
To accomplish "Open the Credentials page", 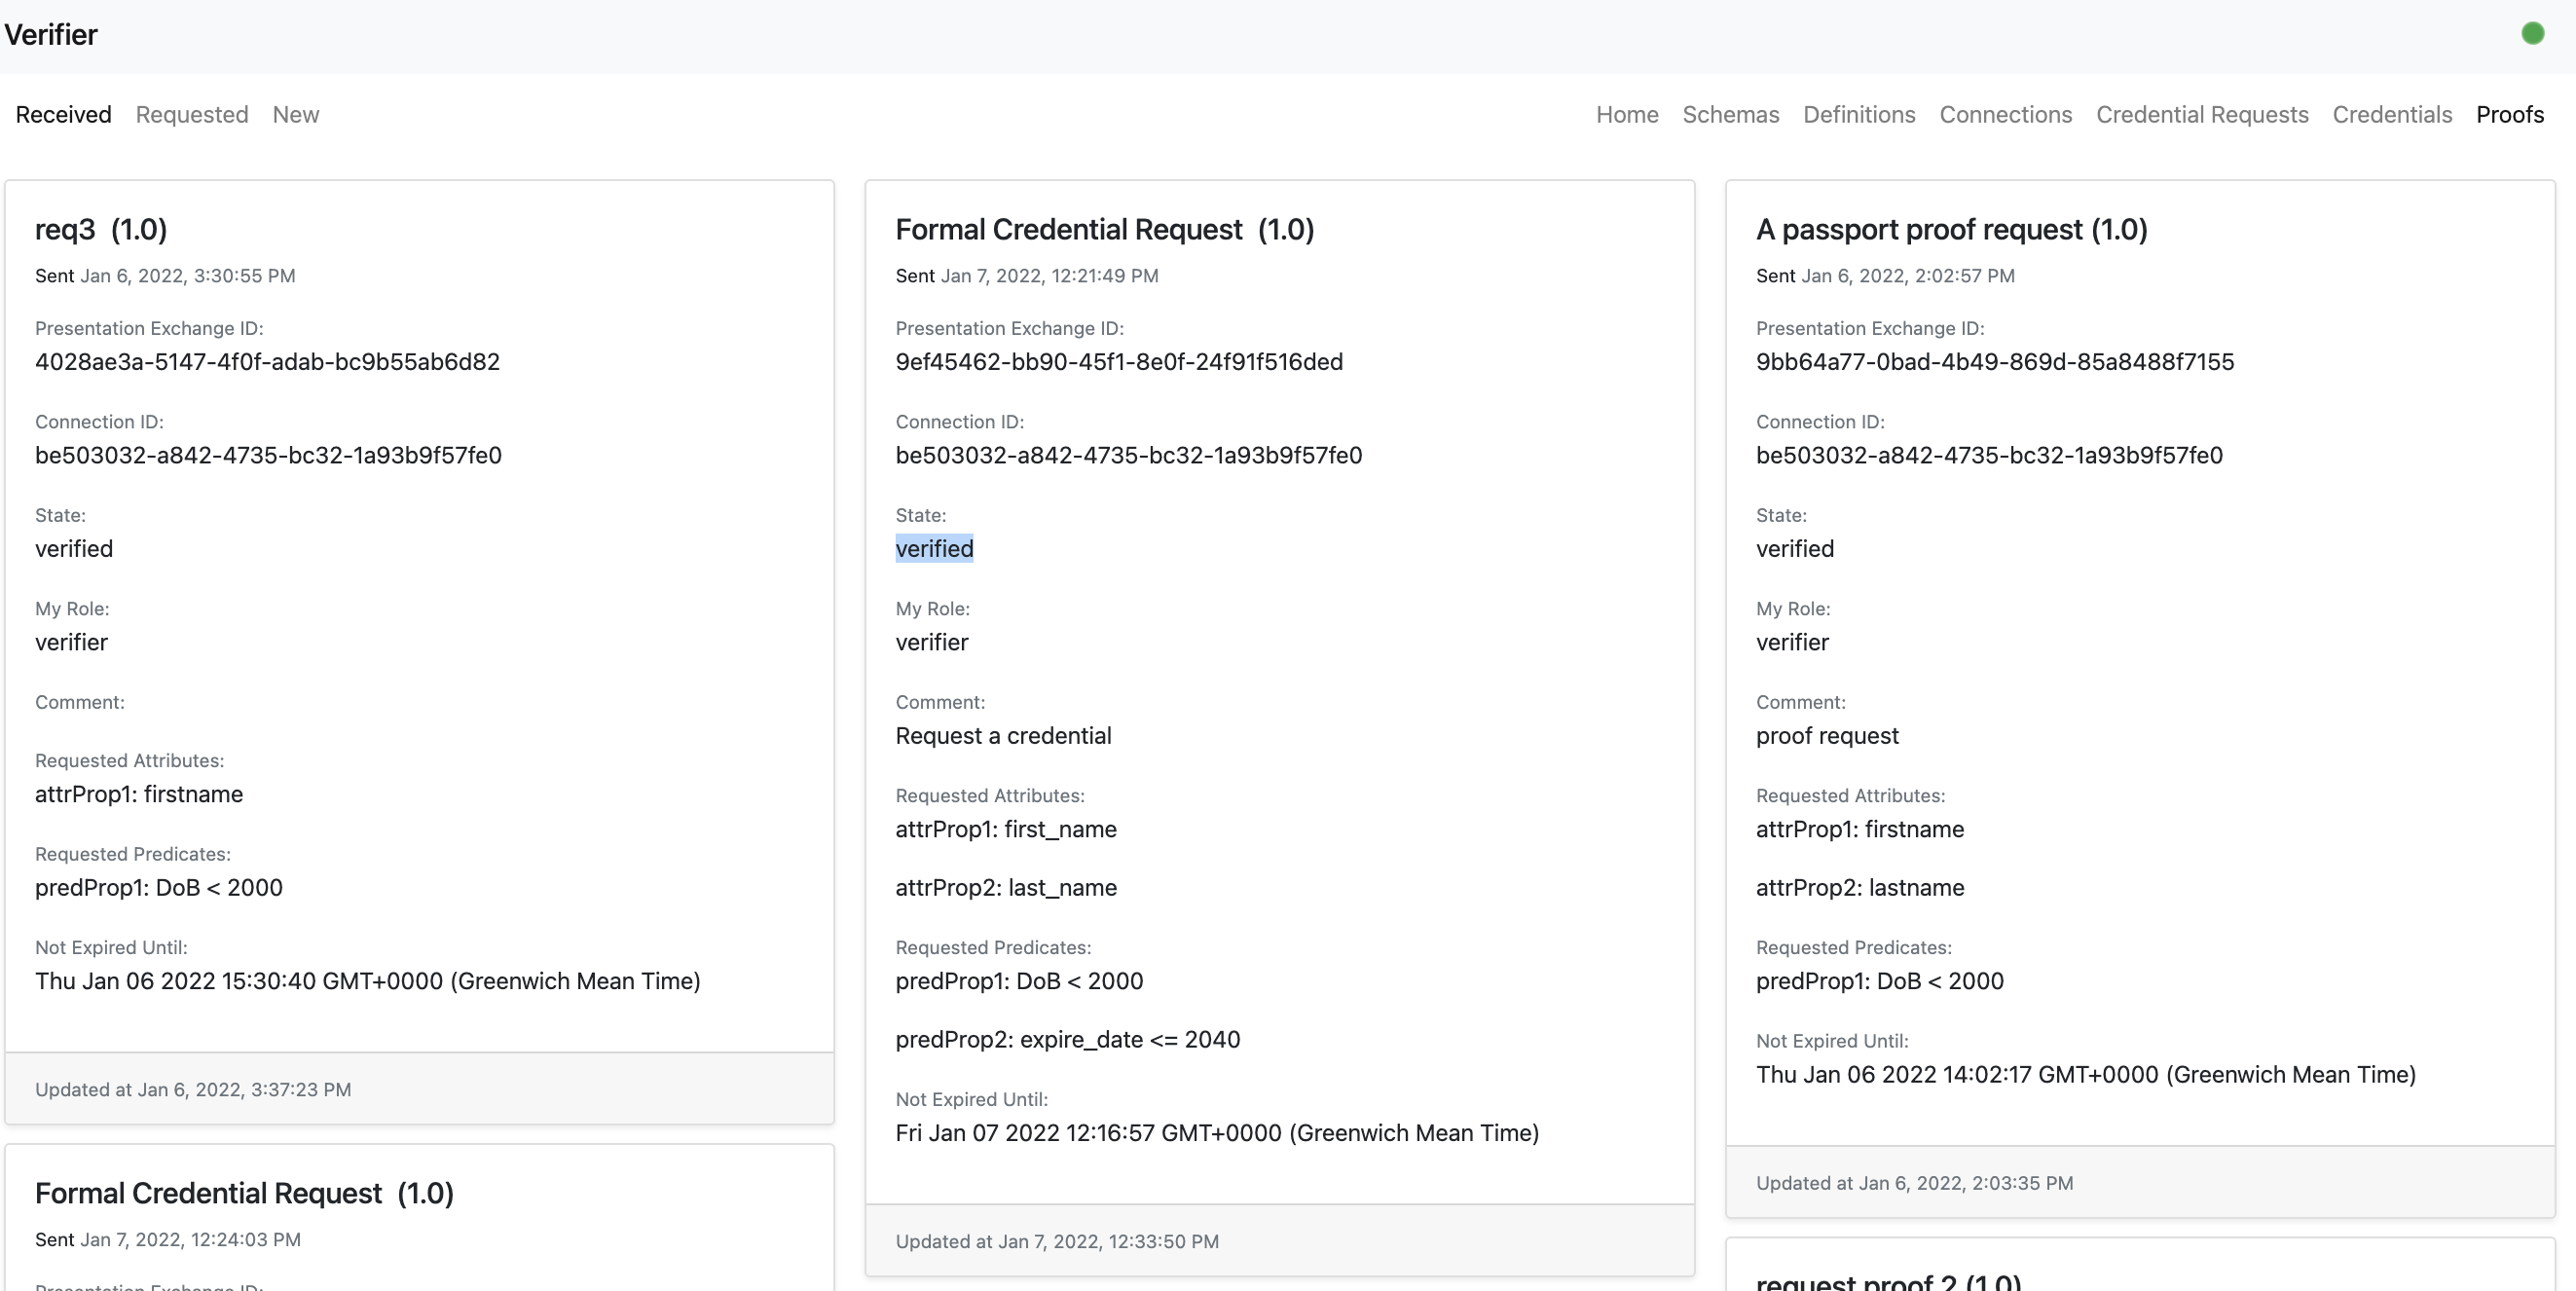I will click(2392, 115).
